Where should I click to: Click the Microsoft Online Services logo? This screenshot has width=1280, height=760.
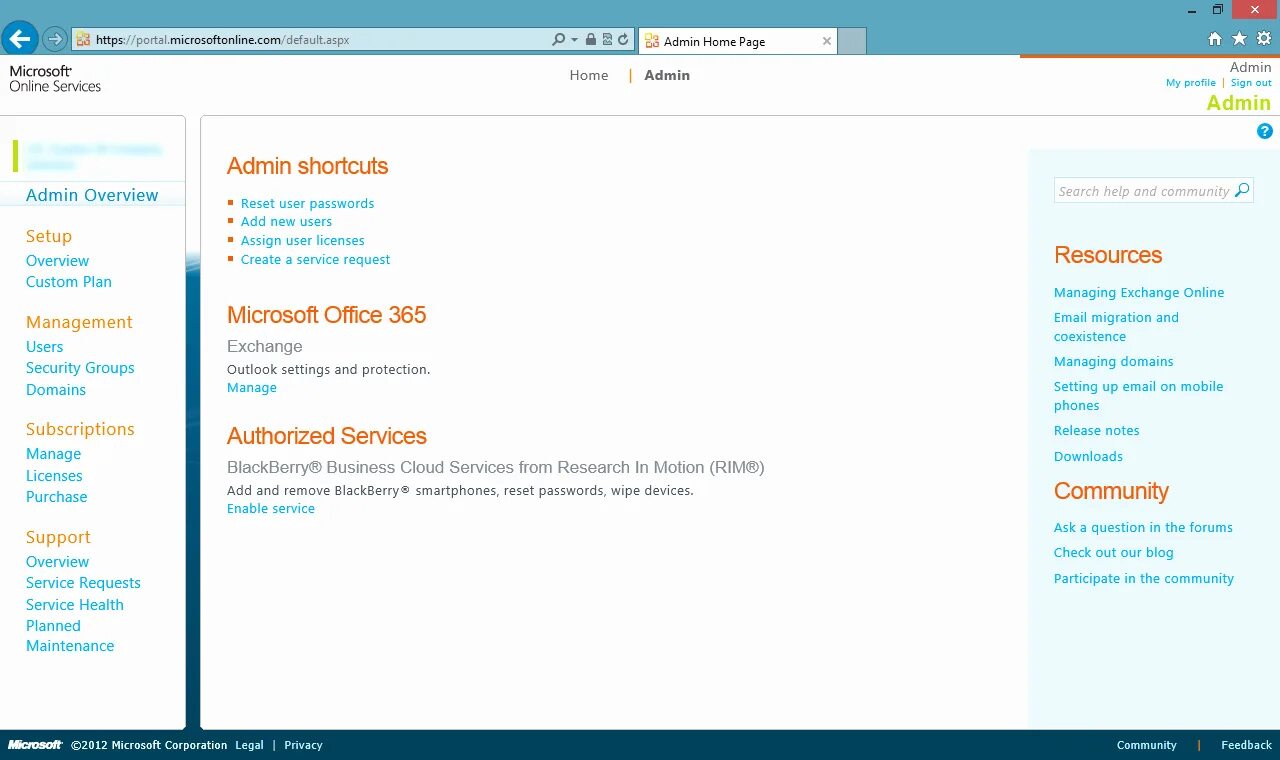55,79
